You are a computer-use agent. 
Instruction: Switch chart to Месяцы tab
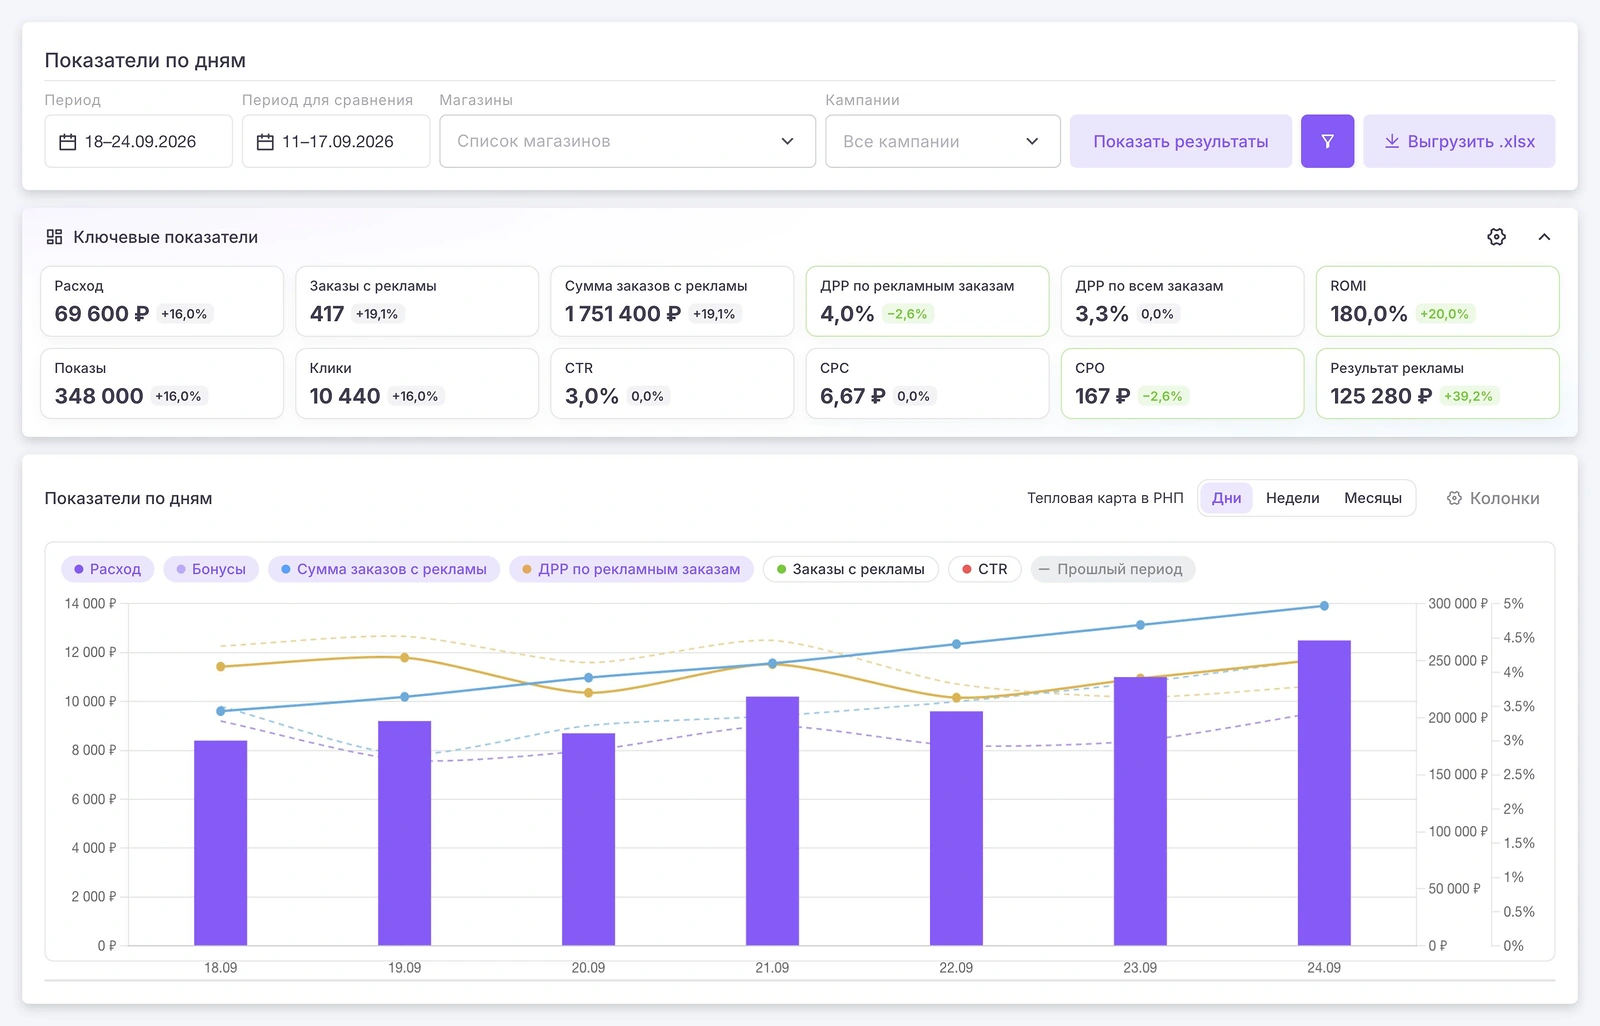pyautogui.click(x=1372, y=498)
